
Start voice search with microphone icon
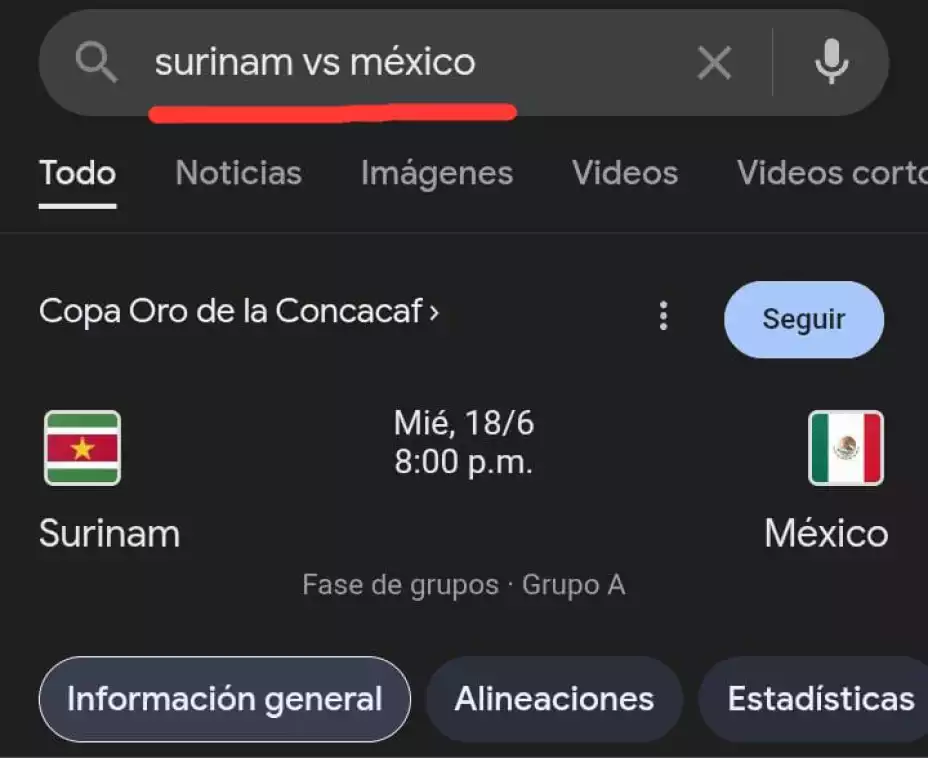831,64
